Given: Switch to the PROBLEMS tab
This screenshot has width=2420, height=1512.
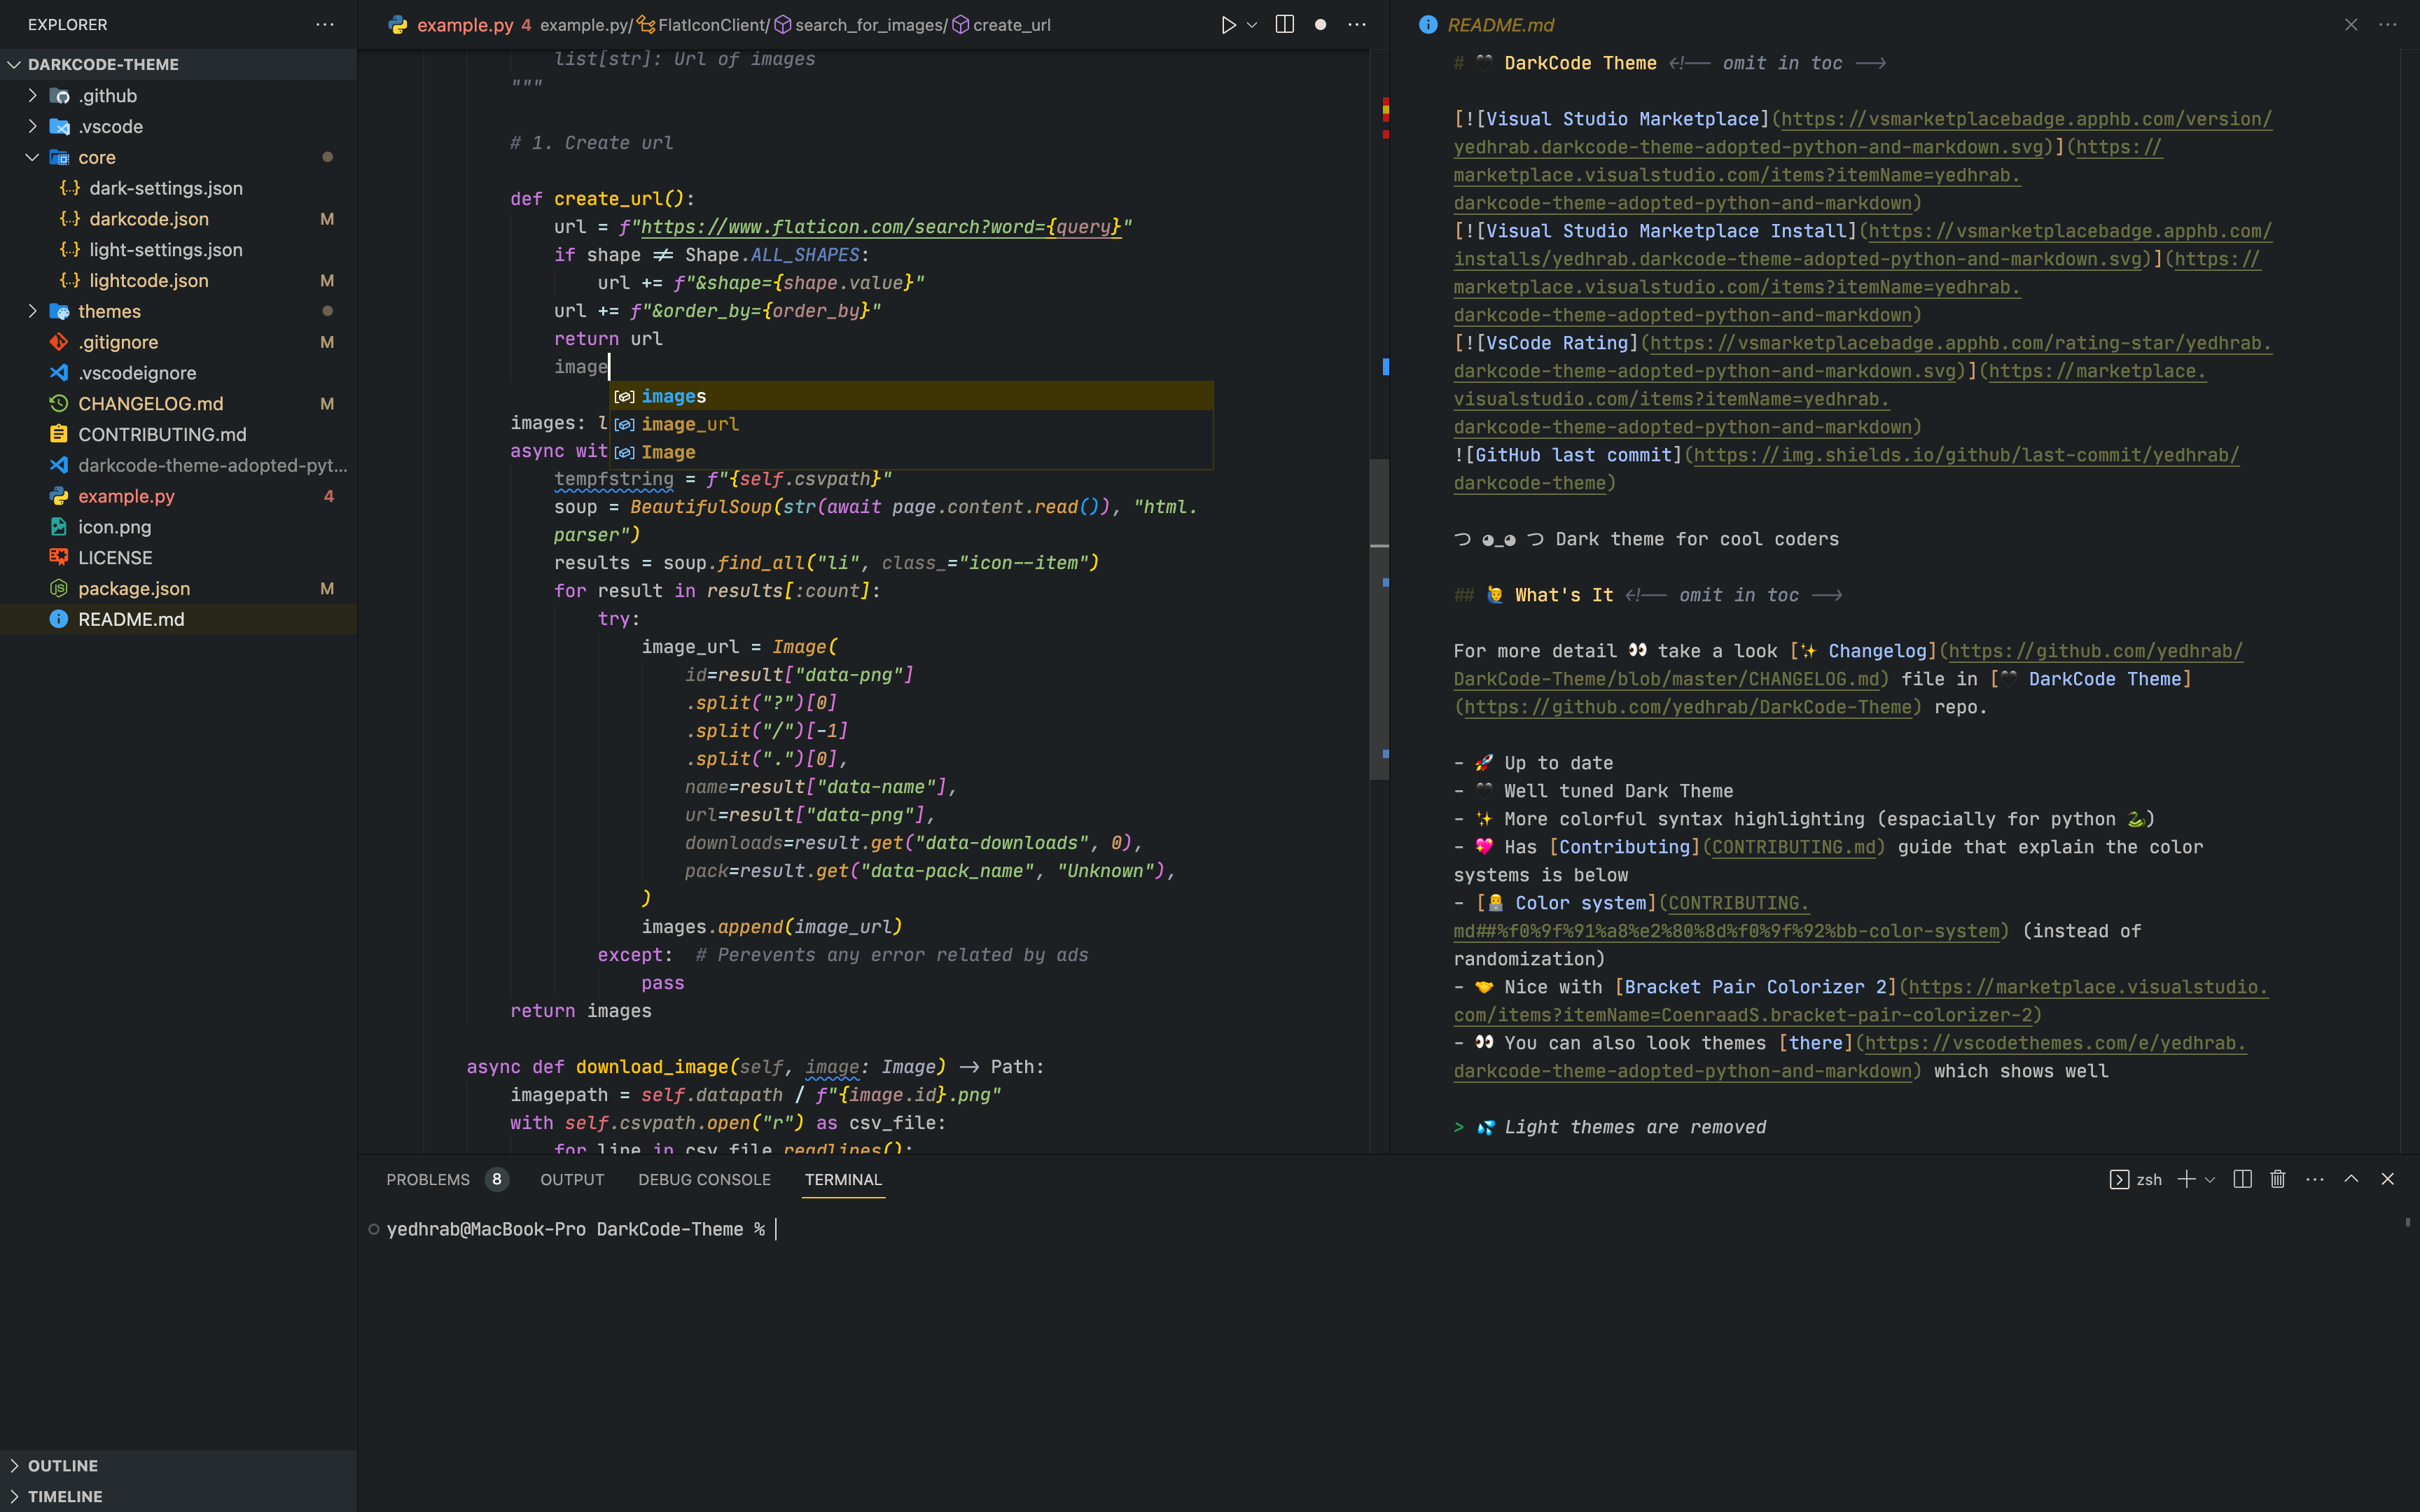Looking at the screenshot, I should tap(428, 1179).
